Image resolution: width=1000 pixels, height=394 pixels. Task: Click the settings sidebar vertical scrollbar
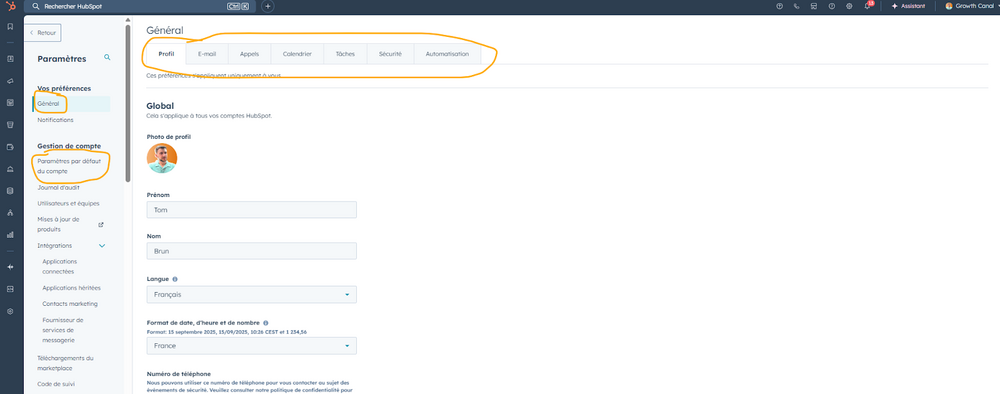click(128, 103)
